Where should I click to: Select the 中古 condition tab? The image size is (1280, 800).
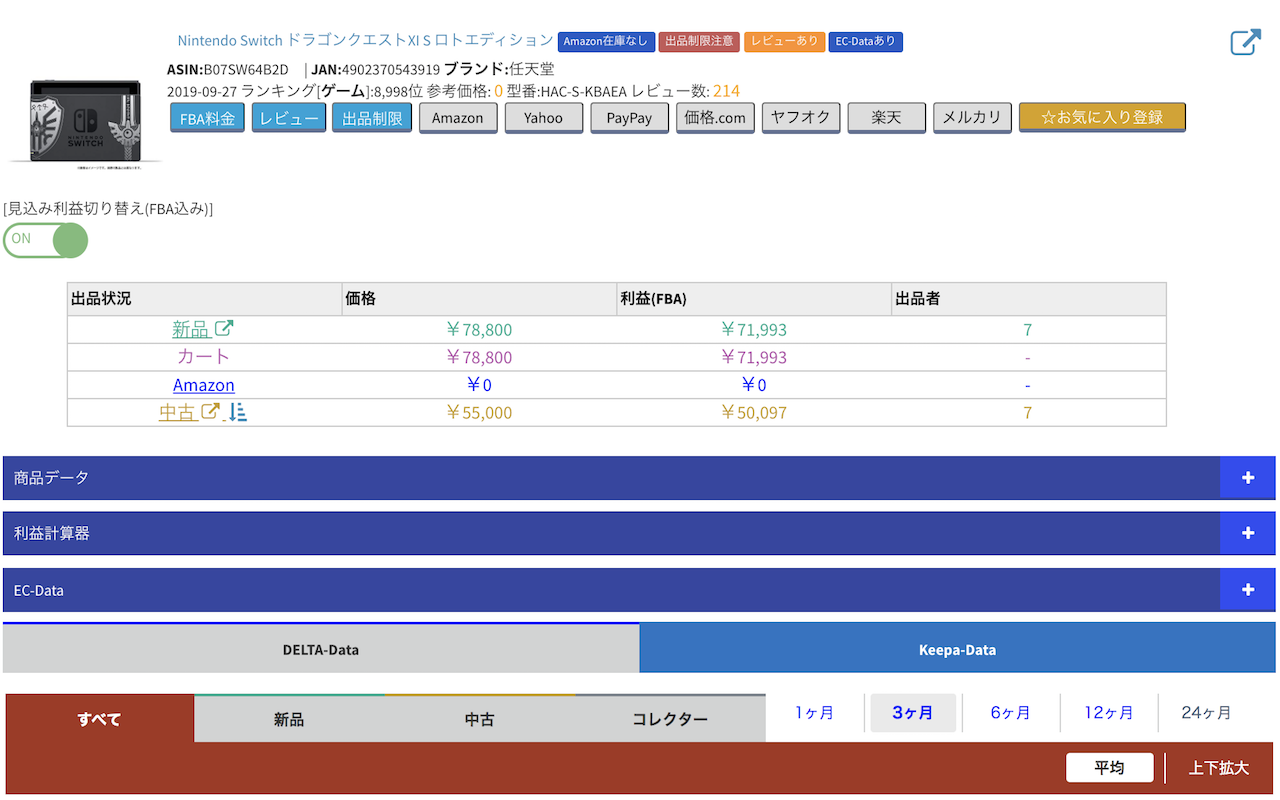480,719
